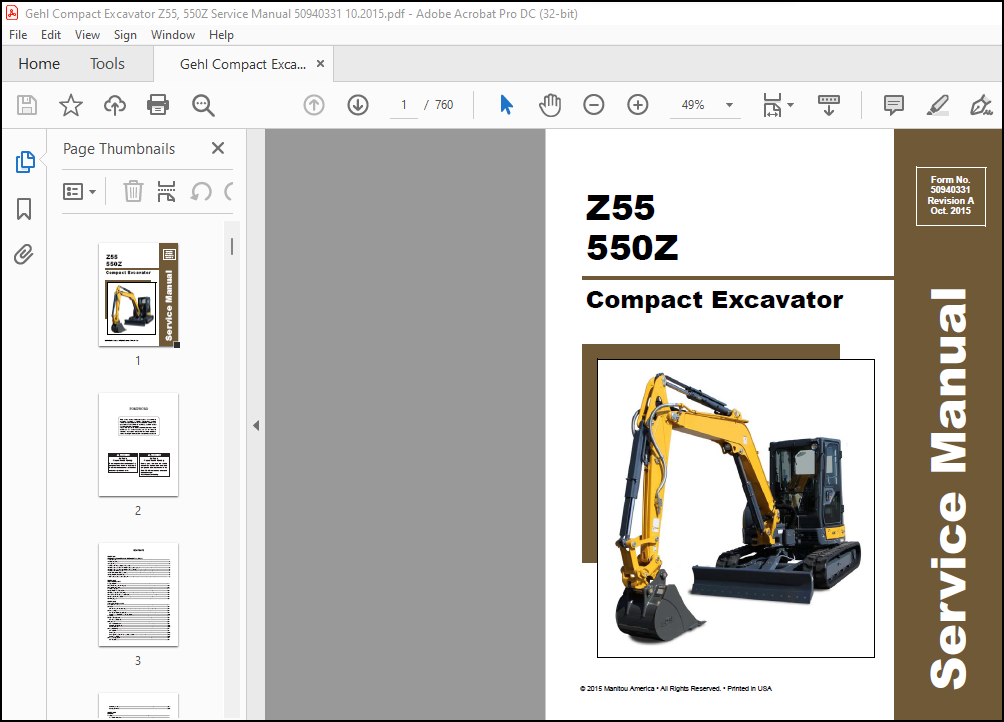This screenshot has height=722, width=1004.
Task: Click the 760 total pages label
Action: pos(444,105)
